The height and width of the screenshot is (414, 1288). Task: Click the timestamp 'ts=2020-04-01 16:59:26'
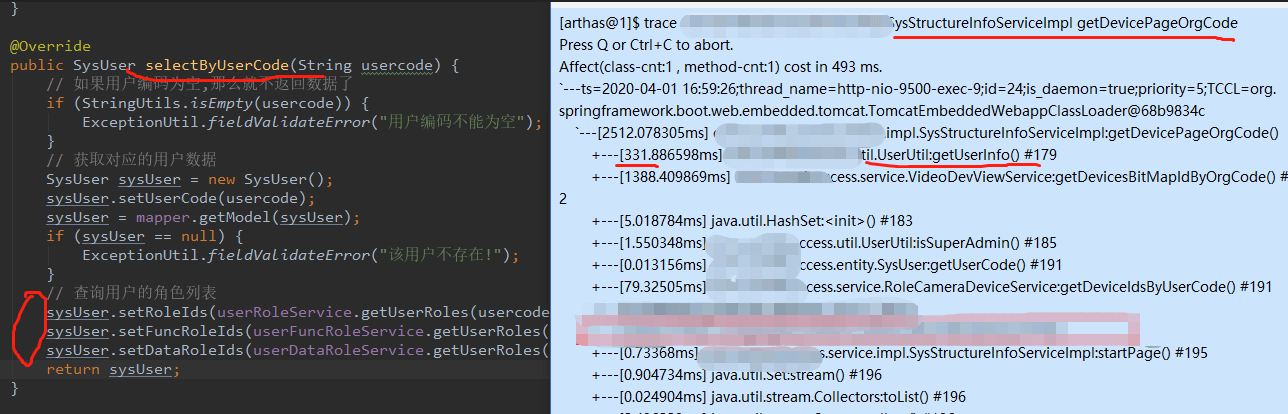point(657,89)
